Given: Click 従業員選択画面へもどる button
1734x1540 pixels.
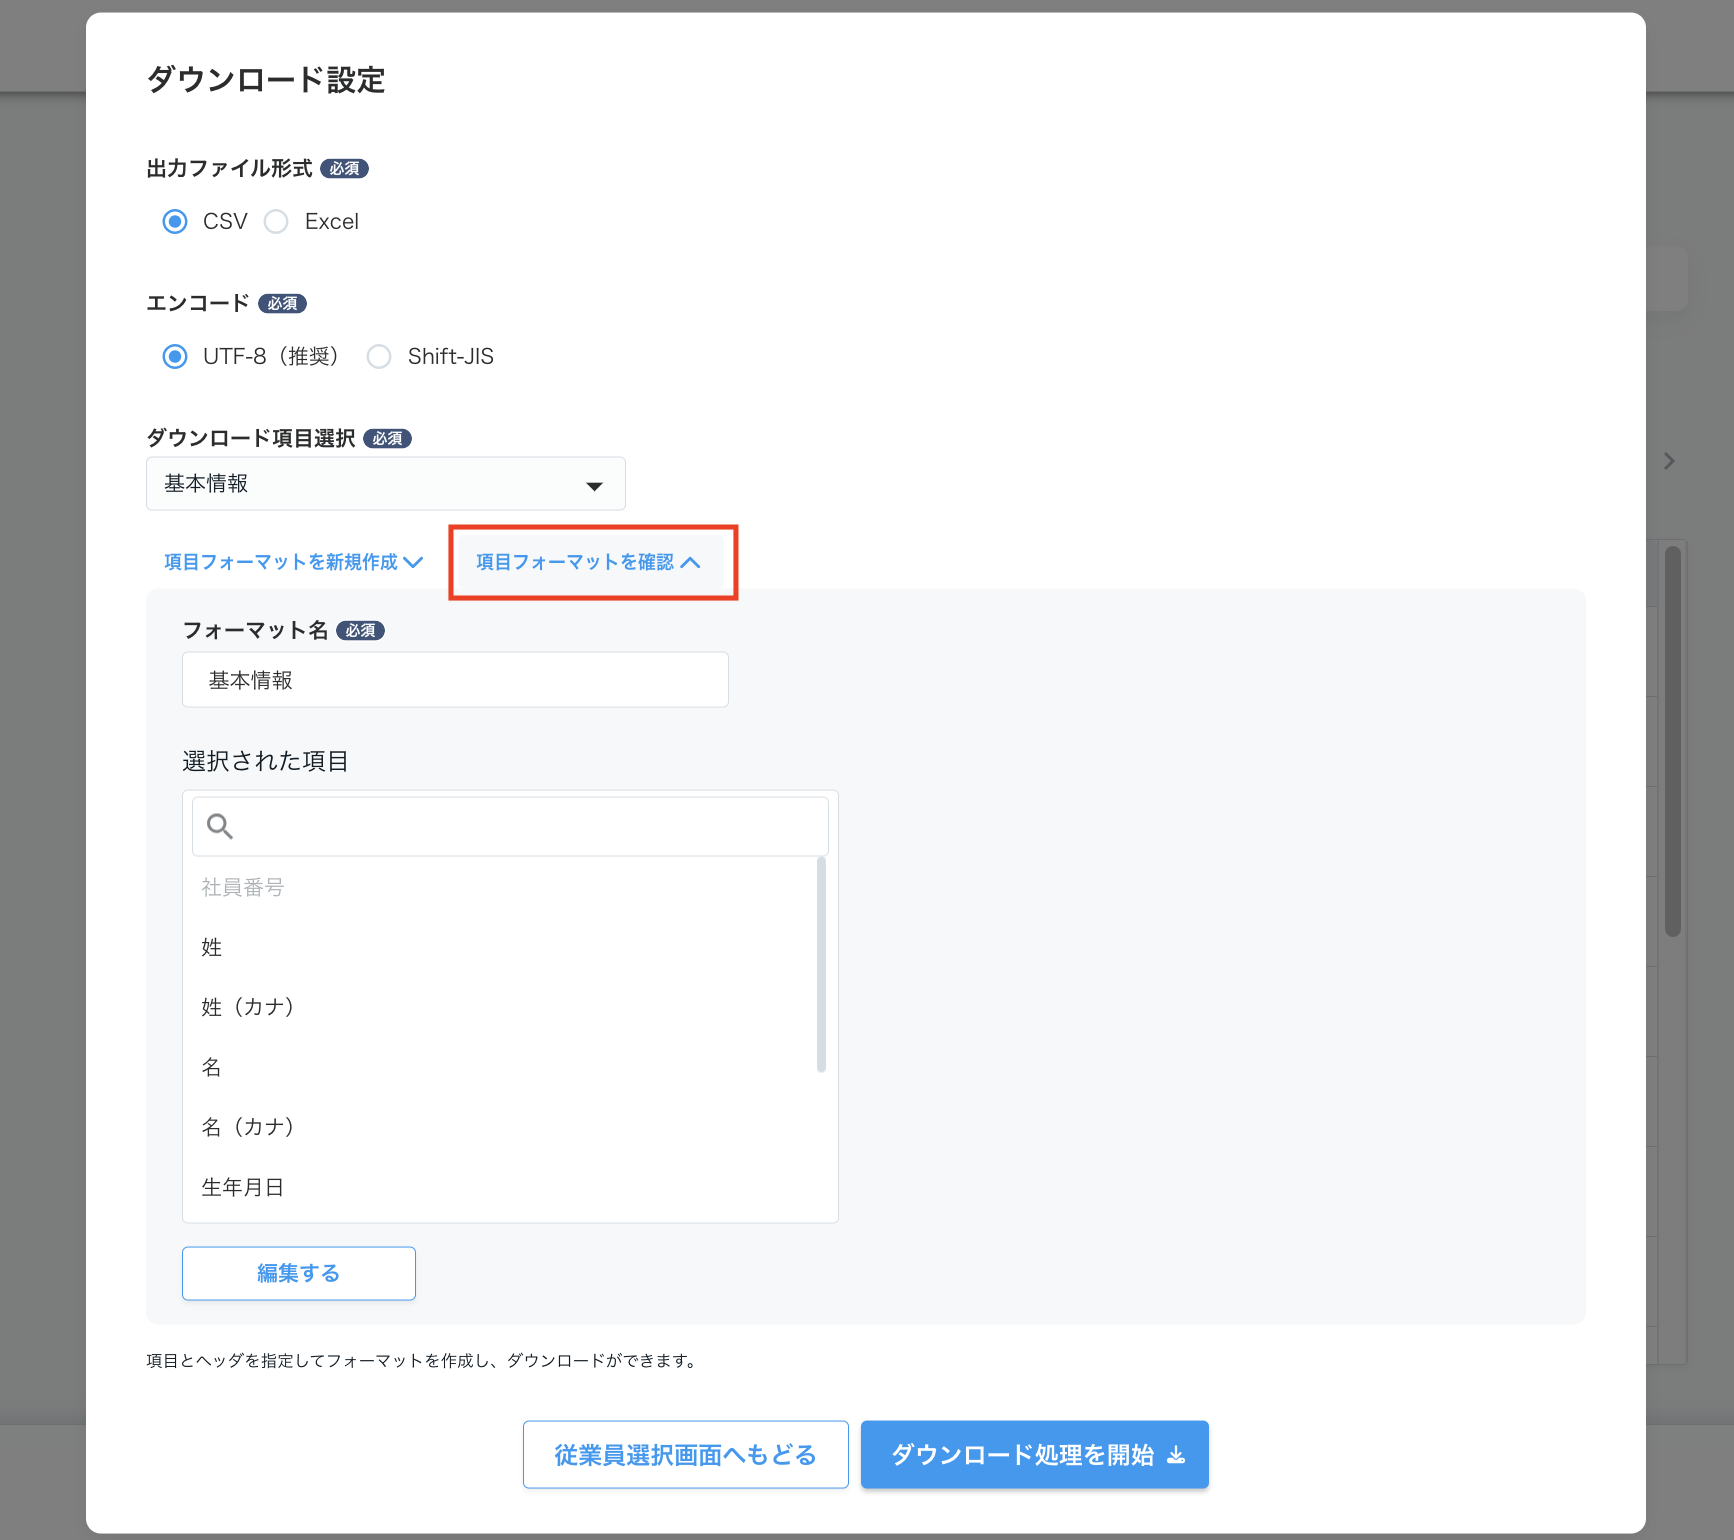Looking at the screenshot, I should (686, 1455).
